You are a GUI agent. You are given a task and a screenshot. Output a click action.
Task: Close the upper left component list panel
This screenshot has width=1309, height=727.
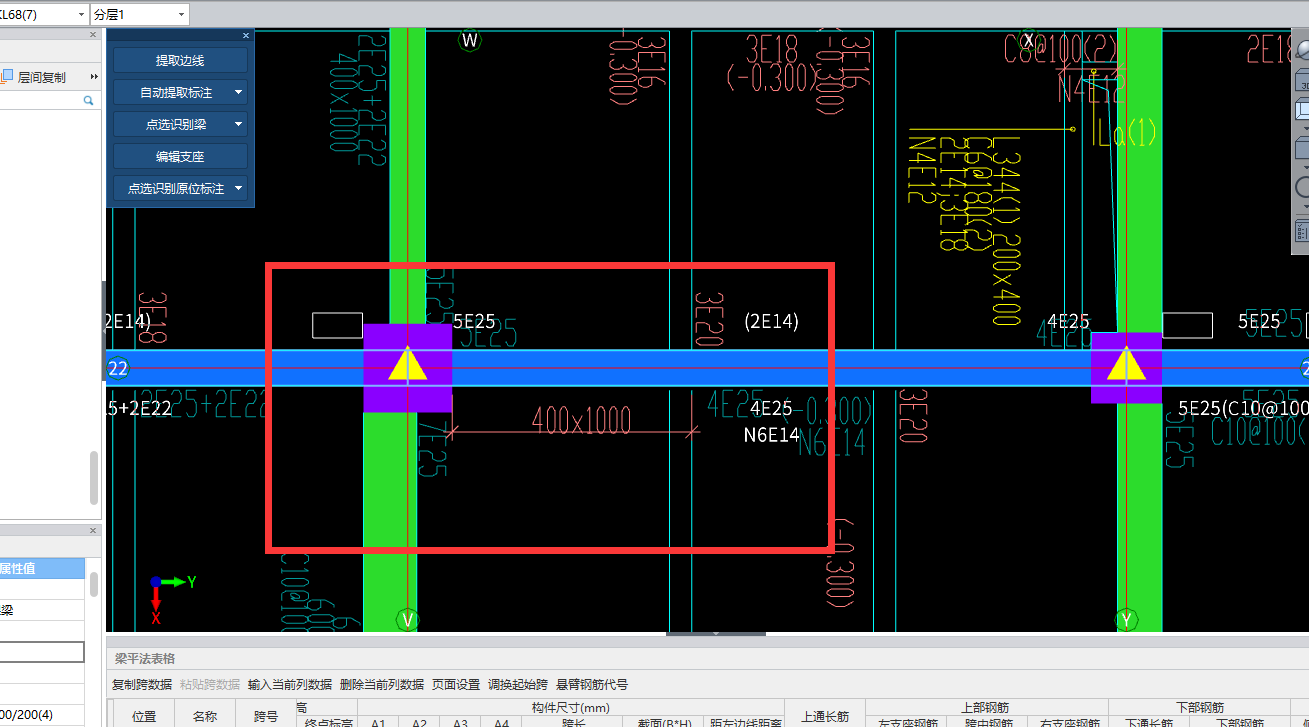coord(95,35)
